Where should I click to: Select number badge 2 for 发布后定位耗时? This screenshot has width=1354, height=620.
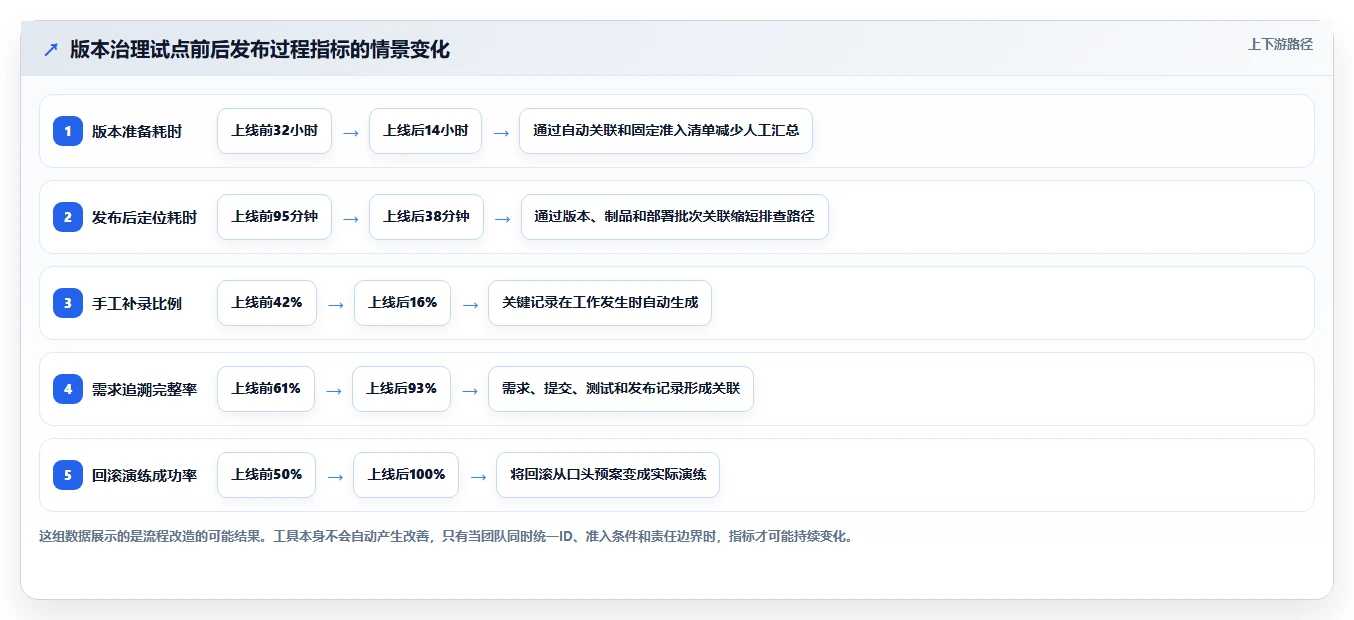pos(68,217)
